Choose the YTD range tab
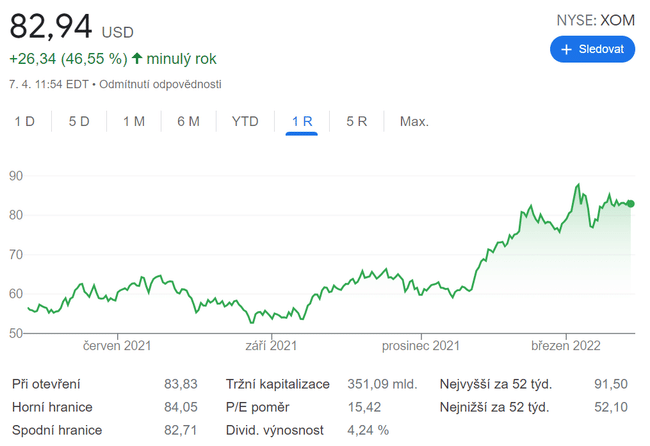This screenshot has width=650, height=446. click(245, 121)
